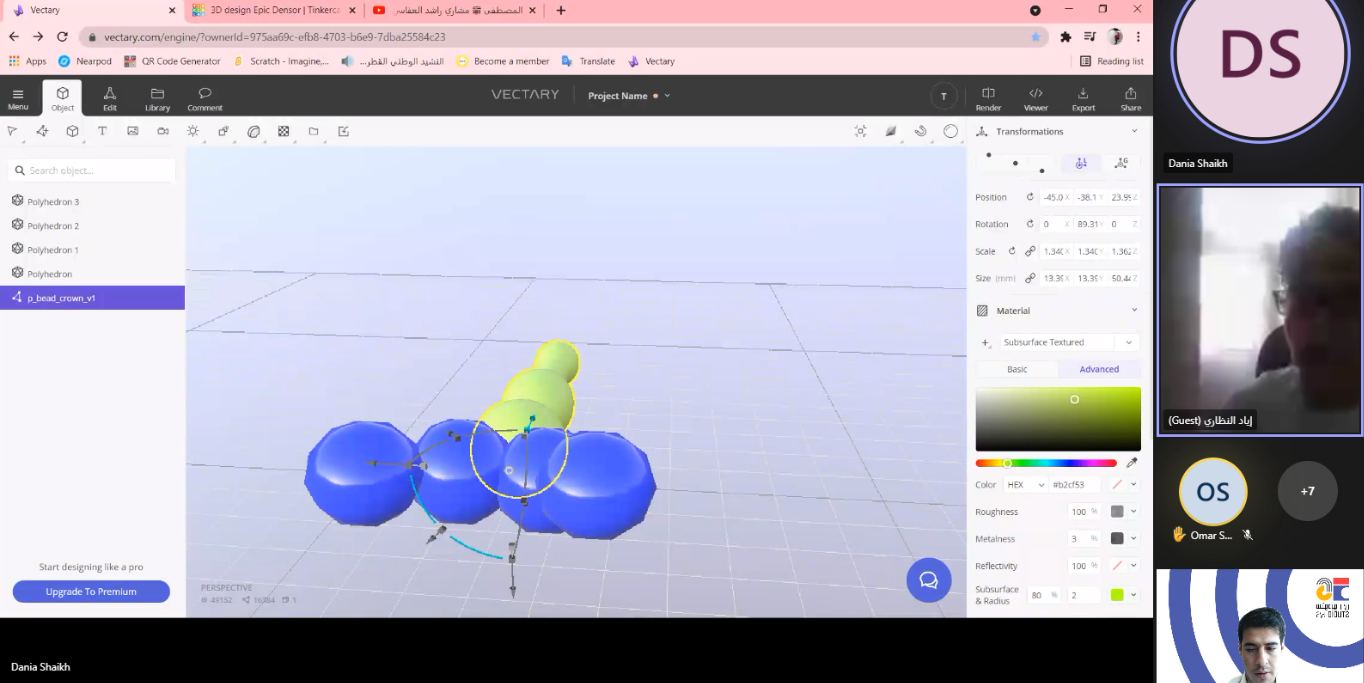This screenshot has width=1364, height=683.
Task: Click the focus-on-selection viewport icon
Action: [x=860, y=131]
